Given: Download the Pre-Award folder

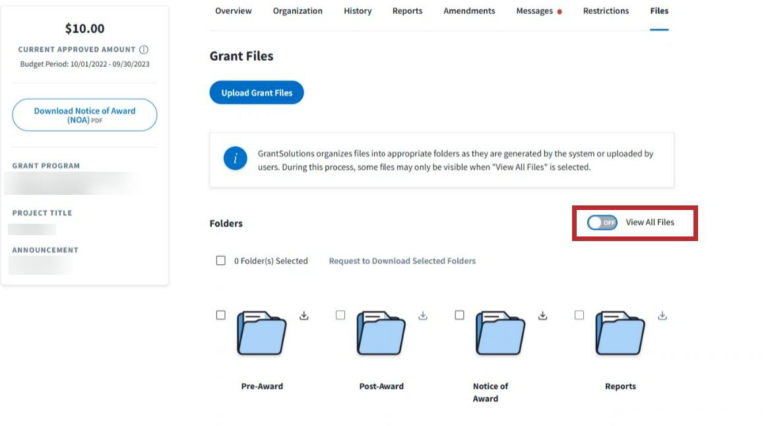Looking at the screenshot, I should [304, 315].
